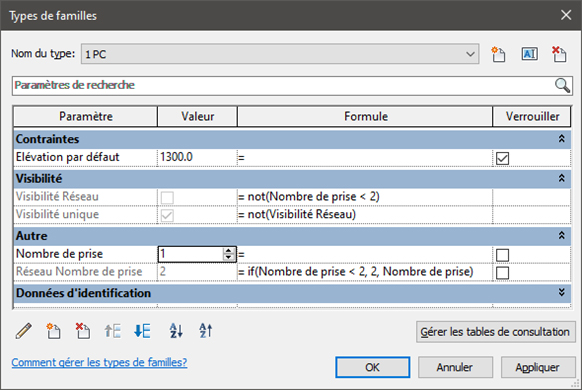Delete the current family type icon
582x390 pixels.
(559, 54)
